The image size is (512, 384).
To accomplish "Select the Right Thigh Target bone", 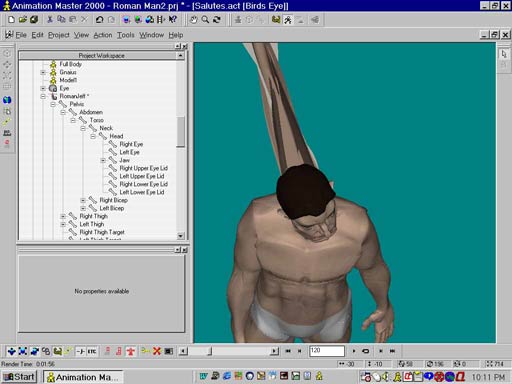I will 102,232.
